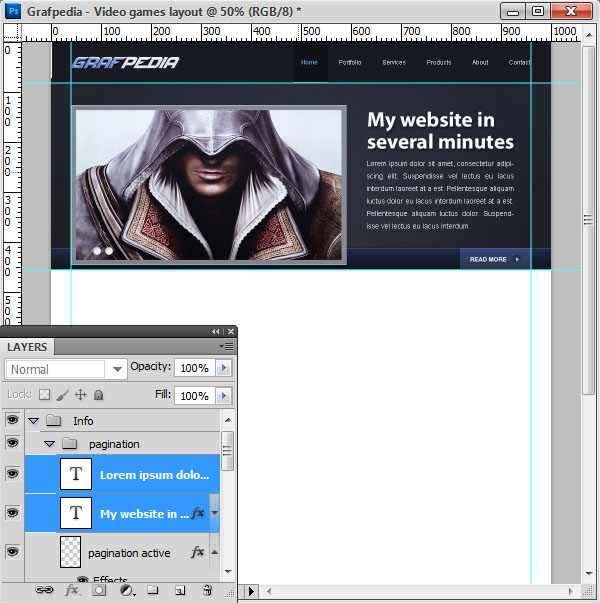Create new fill or adjustment layer
This screenshot has height=603, width=600.
127,590
